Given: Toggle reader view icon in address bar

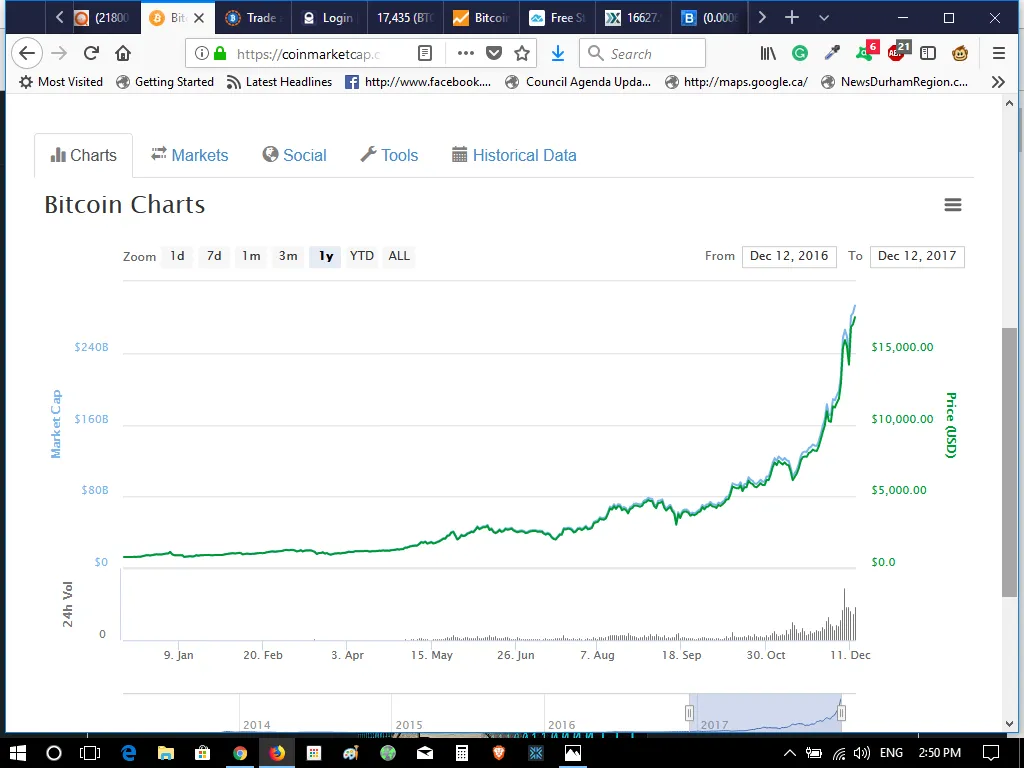Looking at the screenshot, I should (x=424, y=54).
